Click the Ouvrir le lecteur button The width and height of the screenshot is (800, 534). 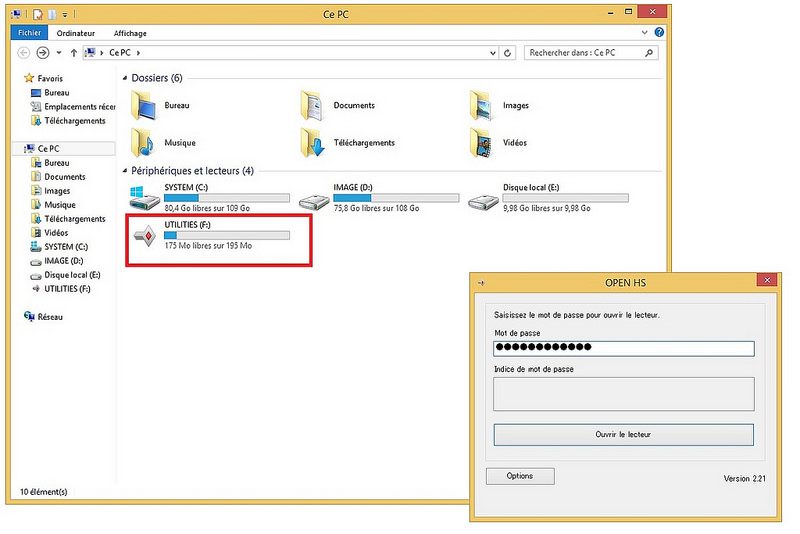(x=623, y=435)
